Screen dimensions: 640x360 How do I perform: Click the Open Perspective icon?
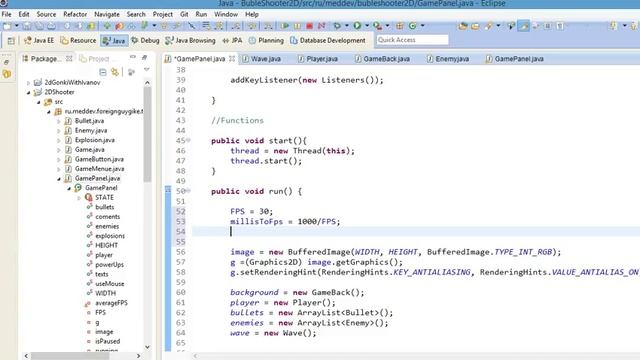click(11, 40)
